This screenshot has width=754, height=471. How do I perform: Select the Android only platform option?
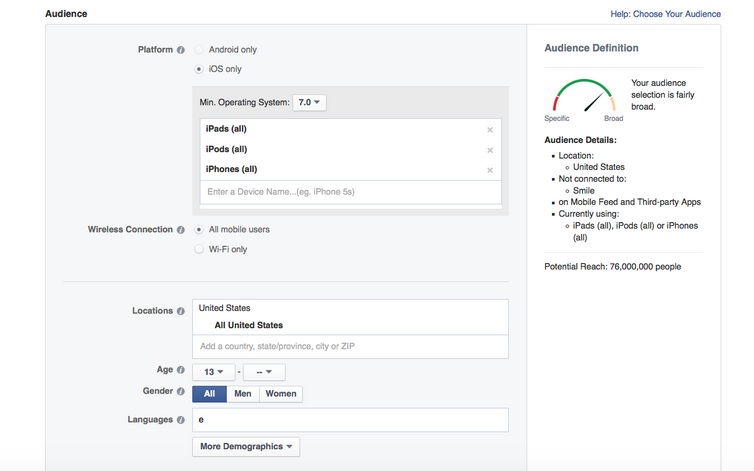(199, 49)
